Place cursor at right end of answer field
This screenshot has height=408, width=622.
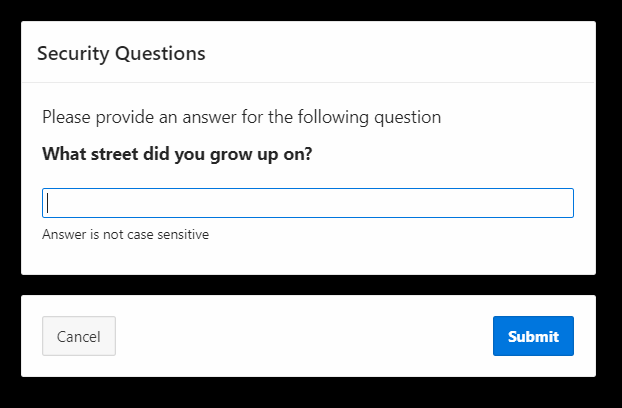click(x=567, y=203)
